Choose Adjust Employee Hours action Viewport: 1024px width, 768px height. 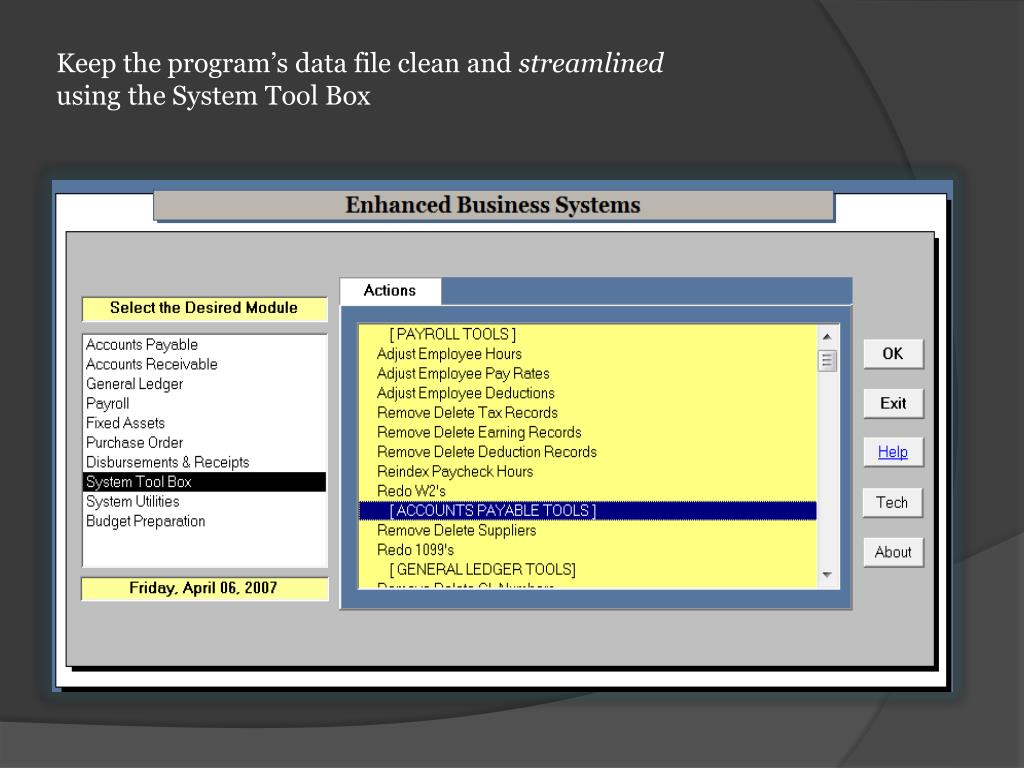tap(588, 354)
